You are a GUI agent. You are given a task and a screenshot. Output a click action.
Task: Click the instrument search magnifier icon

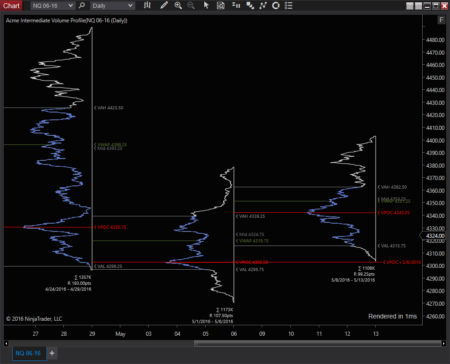click(x=82, y=5)
